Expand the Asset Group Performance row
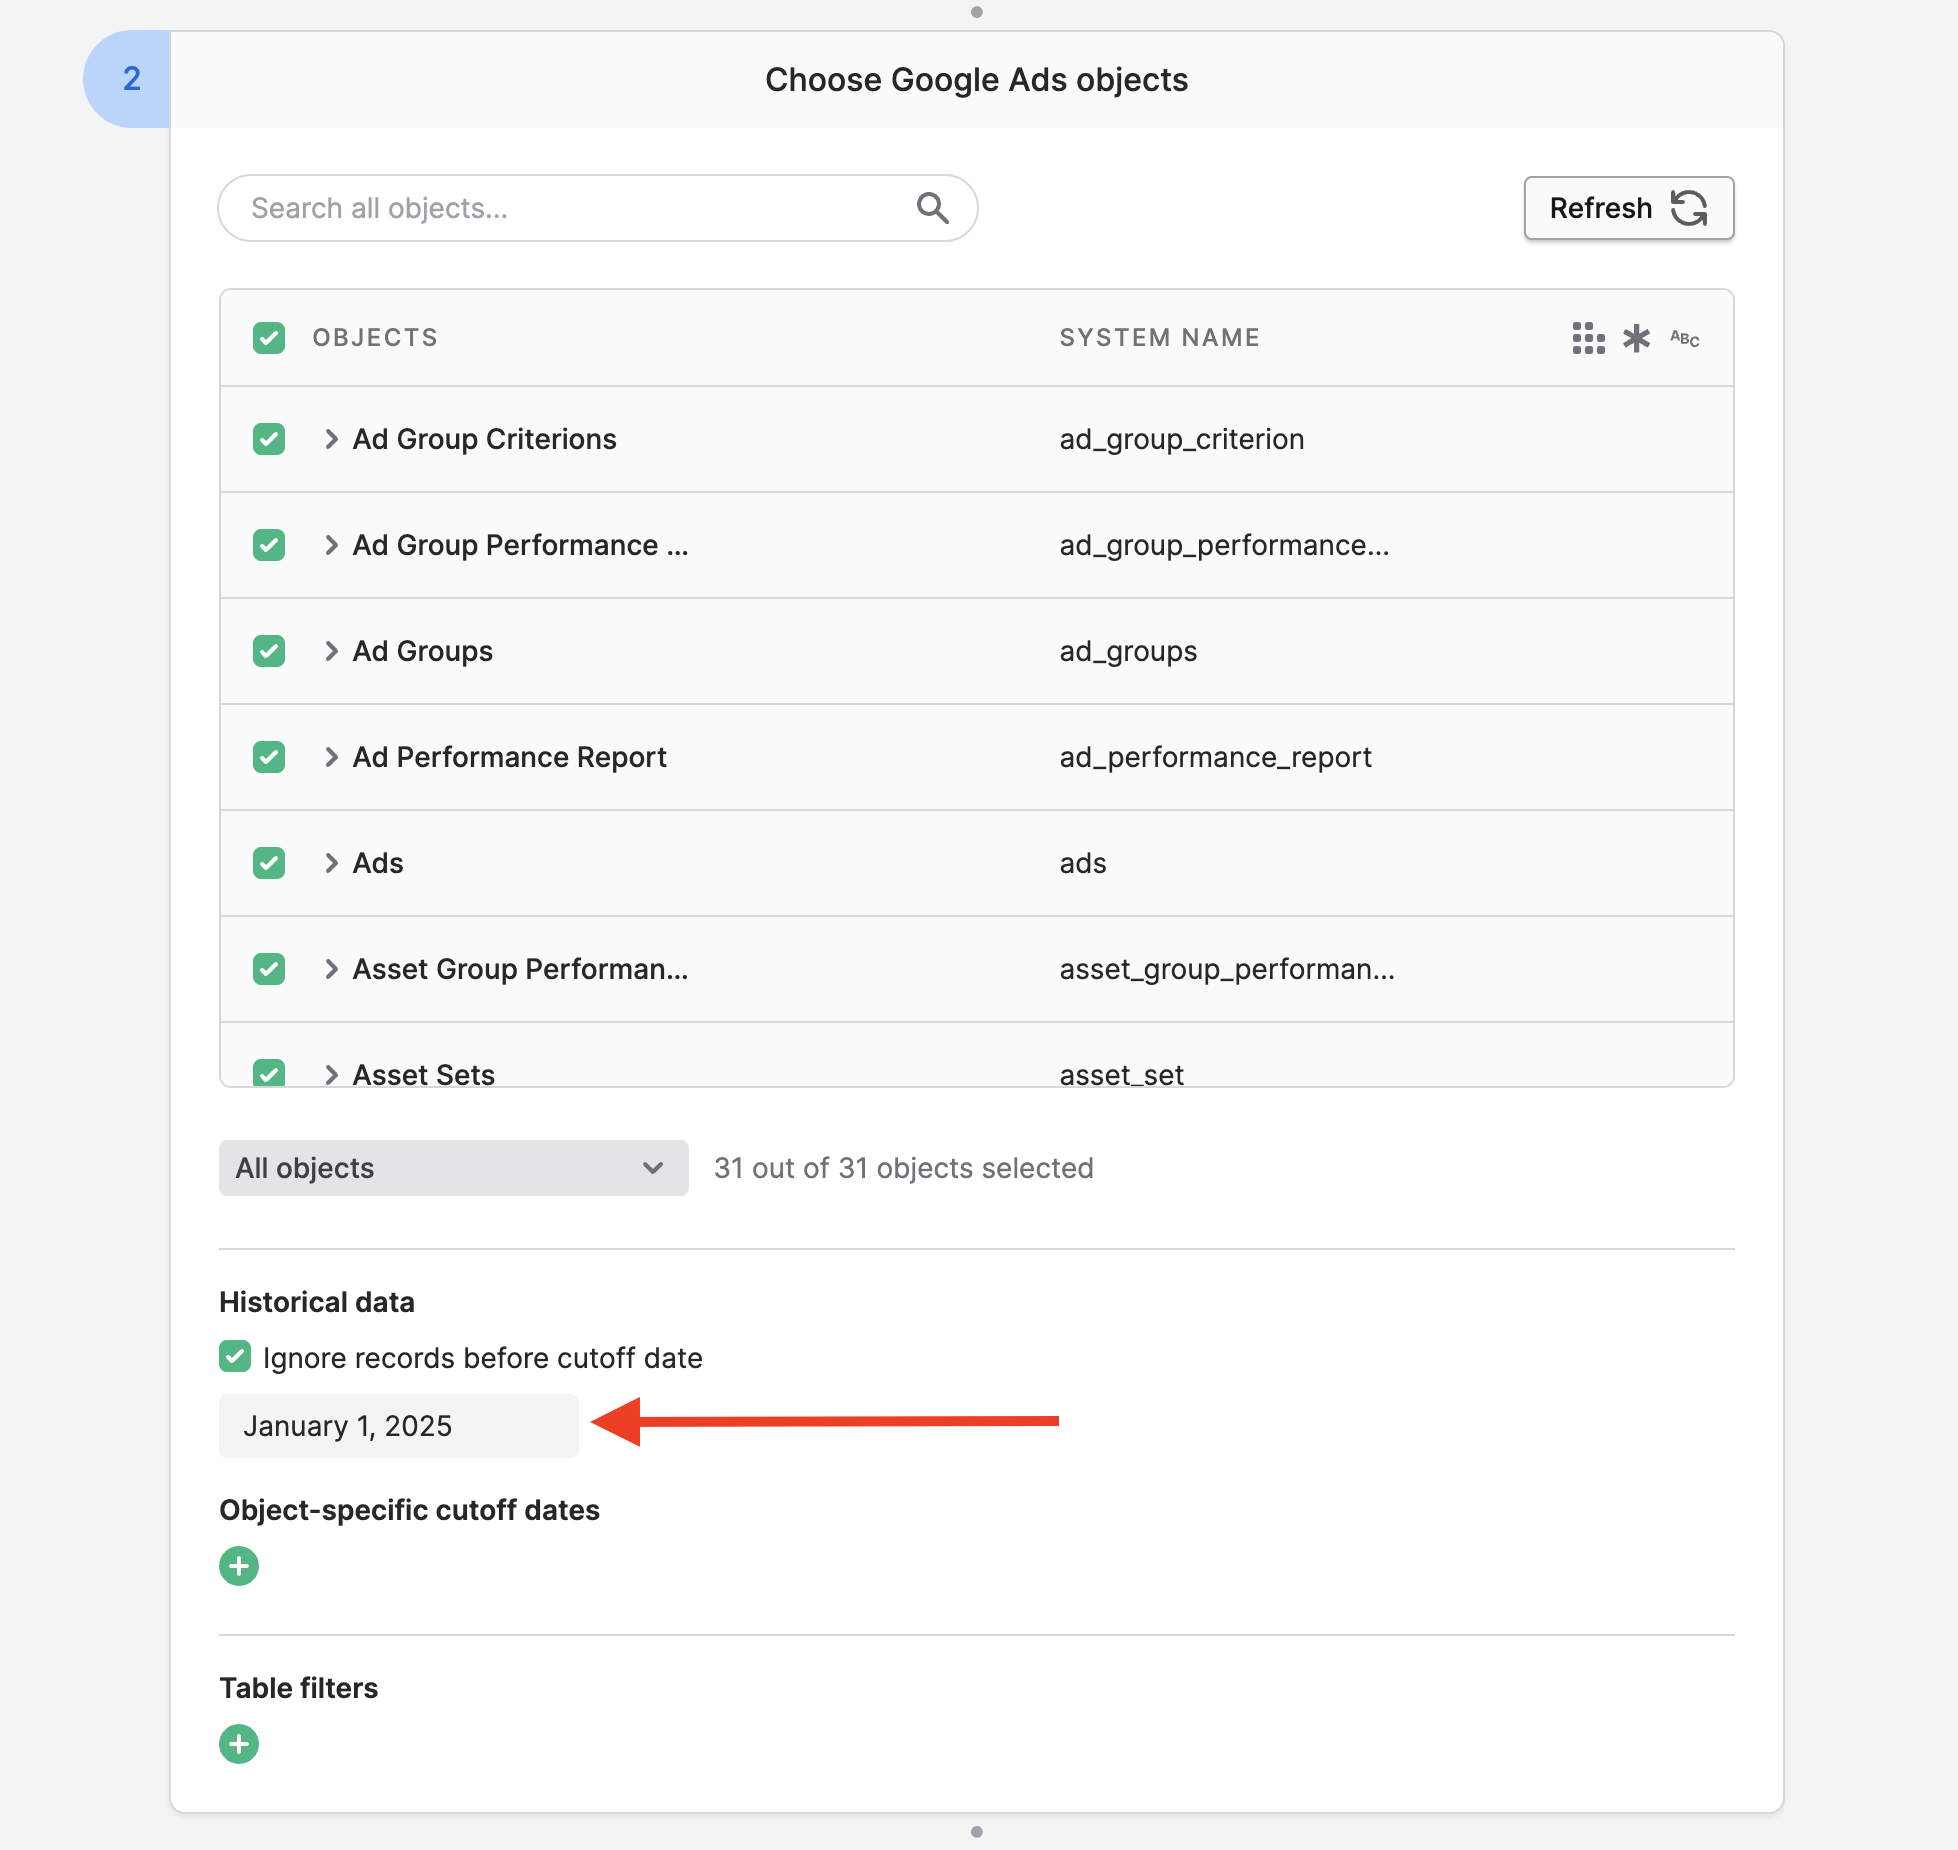The width and height of the screenshot is (1958, 1850). point(331,969)
